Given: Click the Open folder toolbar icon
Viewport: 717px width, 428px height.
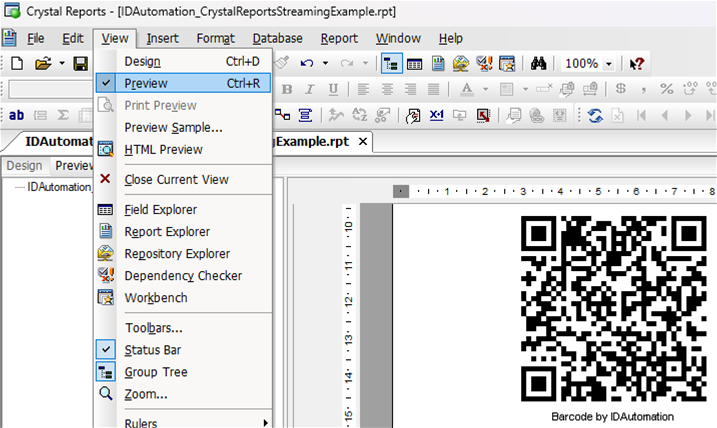Looking at the screenshot, I should coord(43,64).
